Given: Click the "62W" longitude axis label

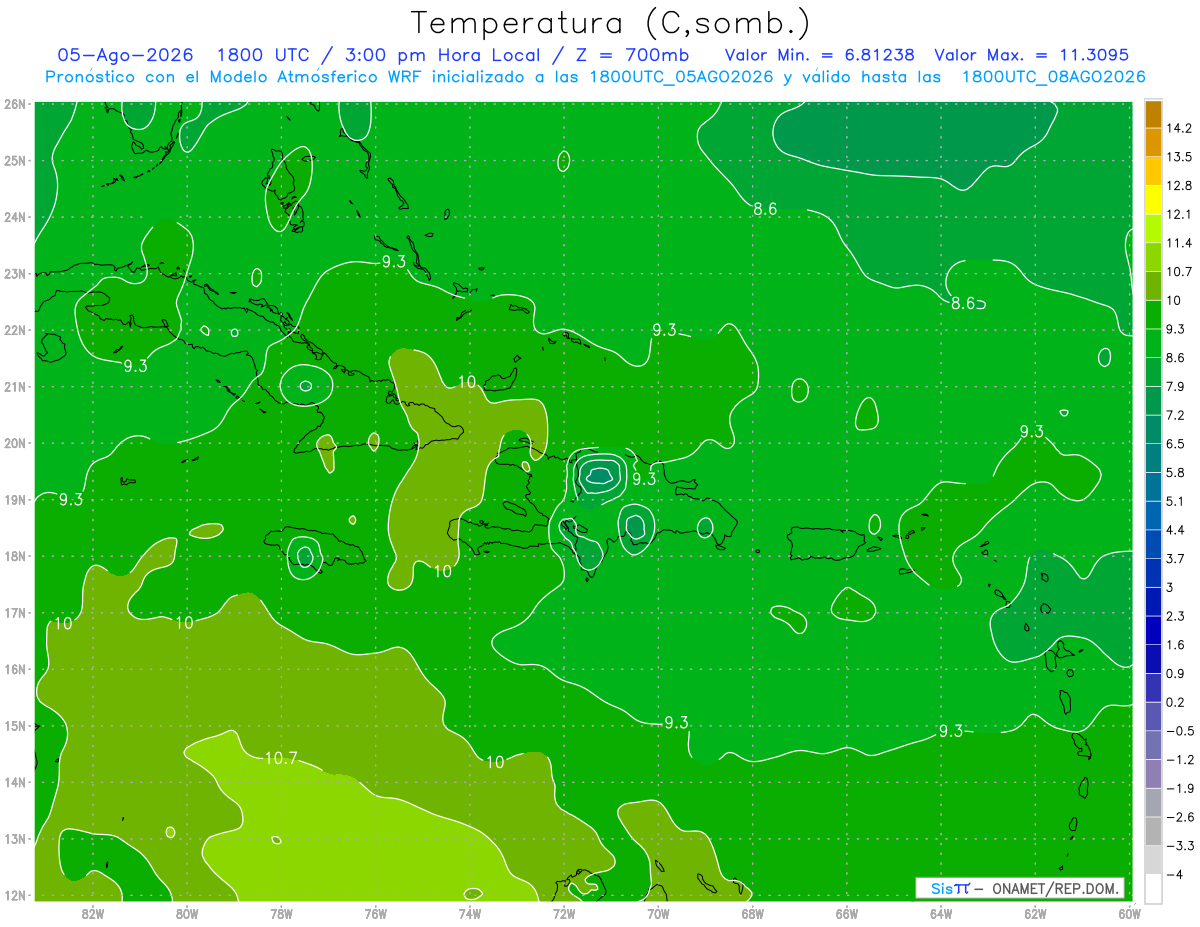Looking at the screenshot, I should pos(1036,913).
